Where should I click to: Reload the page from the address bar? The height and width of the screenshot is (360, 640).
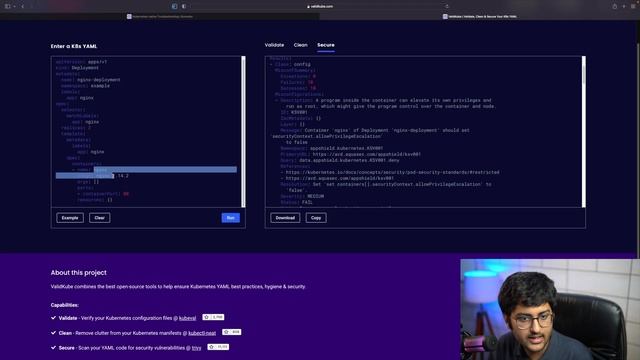(x=447, y=7)
